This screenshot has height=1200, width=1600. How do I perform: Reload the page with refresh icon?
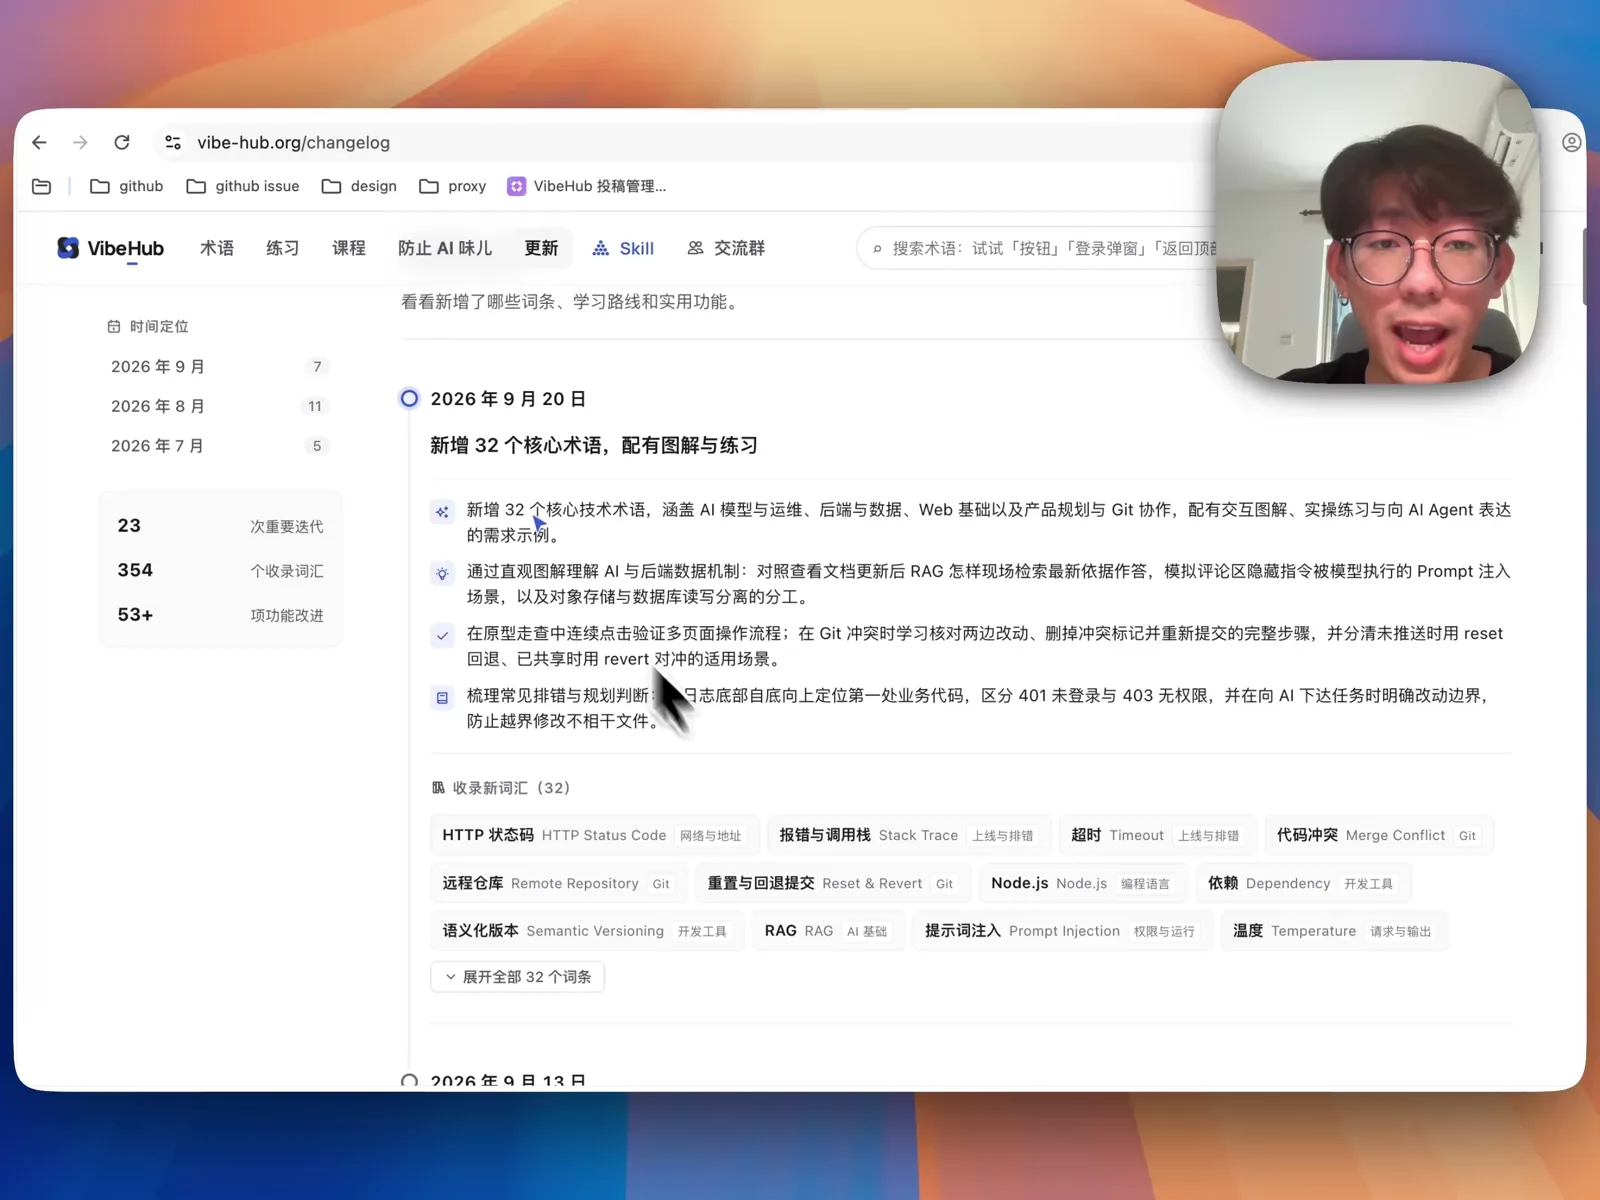(x=122, y=143)
